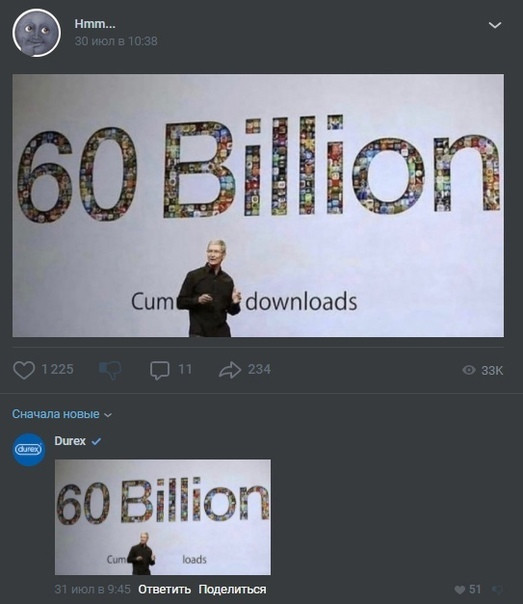Open post options chevron menu
Screen dimensions: 523x604
[495, 25]
